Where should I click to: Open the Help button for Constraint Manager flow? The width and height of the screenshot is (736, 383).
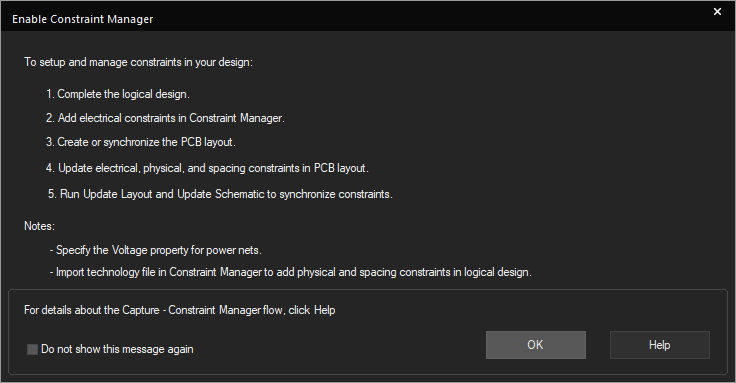(x=659, y=345)
